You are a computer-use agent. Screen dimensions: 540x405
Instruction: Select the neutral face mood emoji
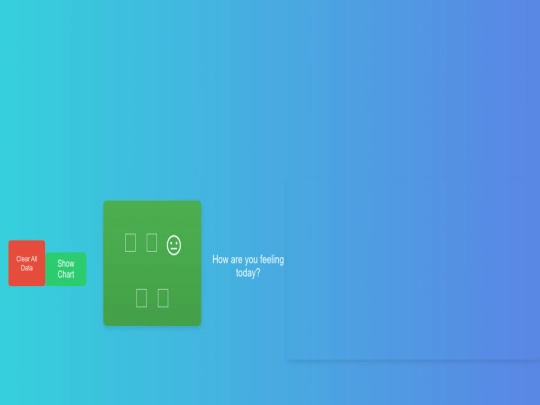[174, 245]
